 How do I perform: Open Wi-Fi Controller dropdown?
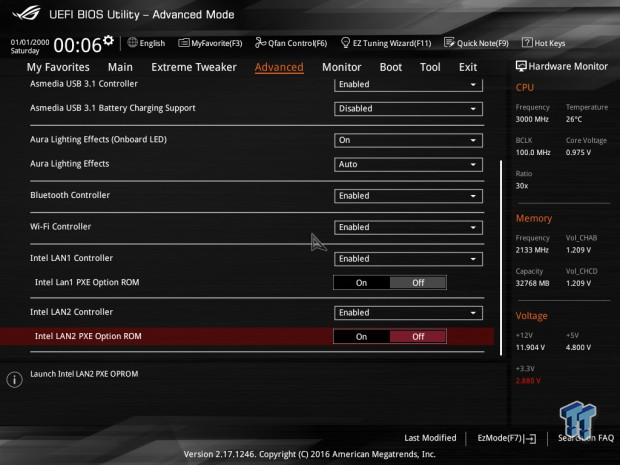point(408,227)
